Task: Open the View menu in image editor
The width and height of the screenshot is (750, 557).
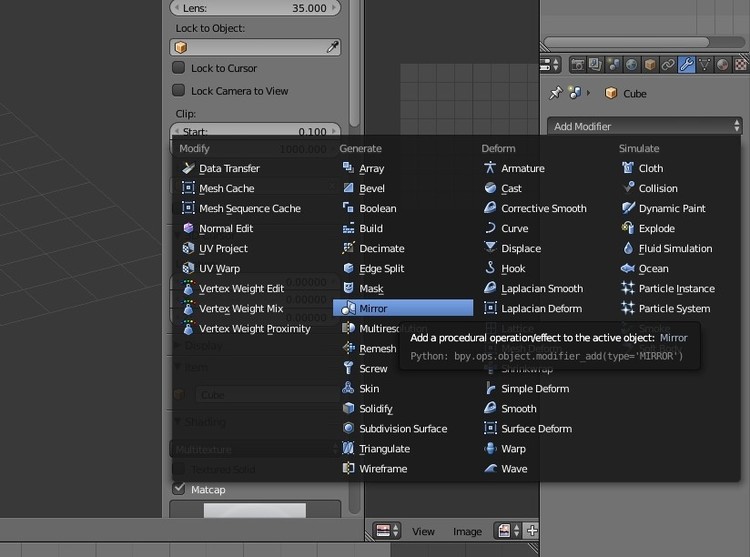Action: [x=423, y=532]
